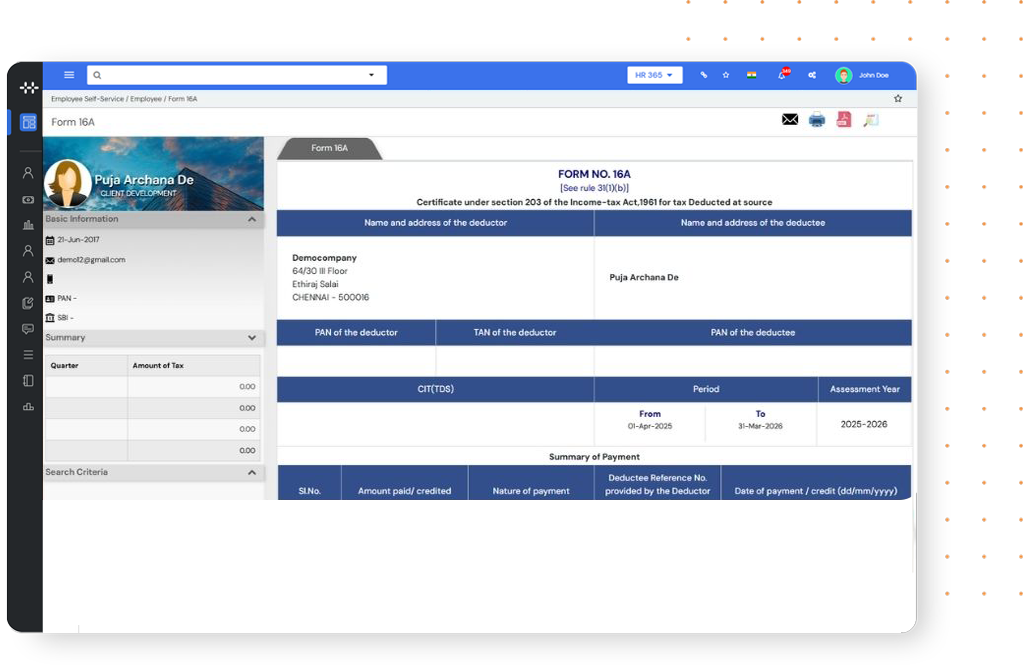Image resolution: width=1024 pixels, height=671 pixels.
Task: Click the dashboard icon in left sidebar
Action: tap(28, 122)
